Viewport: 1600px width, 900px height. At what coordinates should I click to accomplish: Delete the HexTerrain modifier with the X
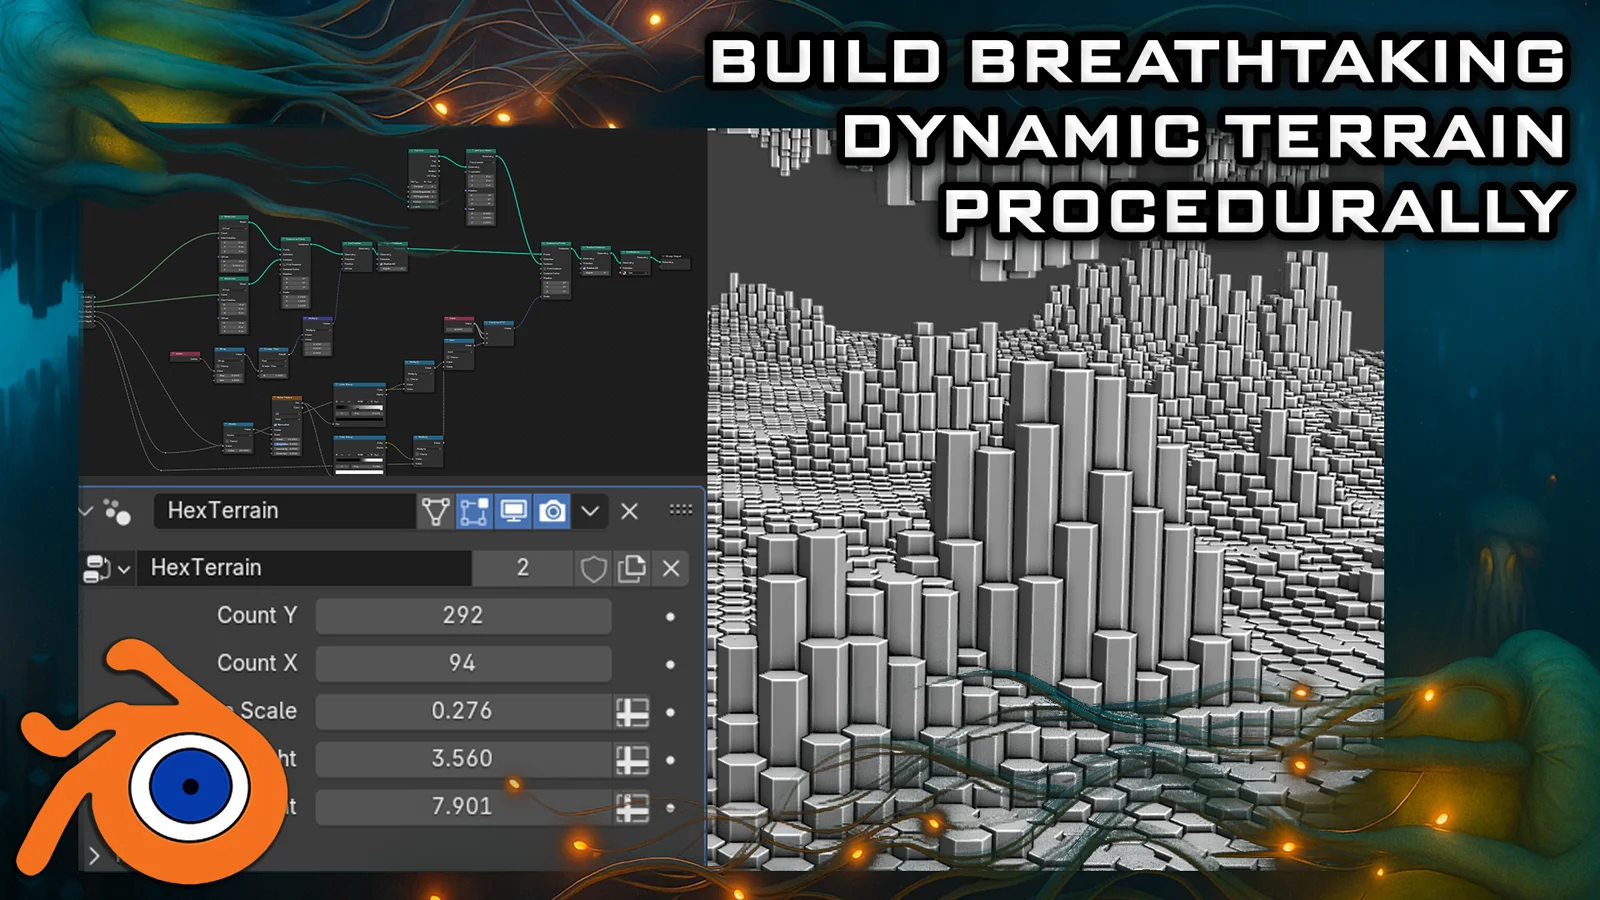629,511
